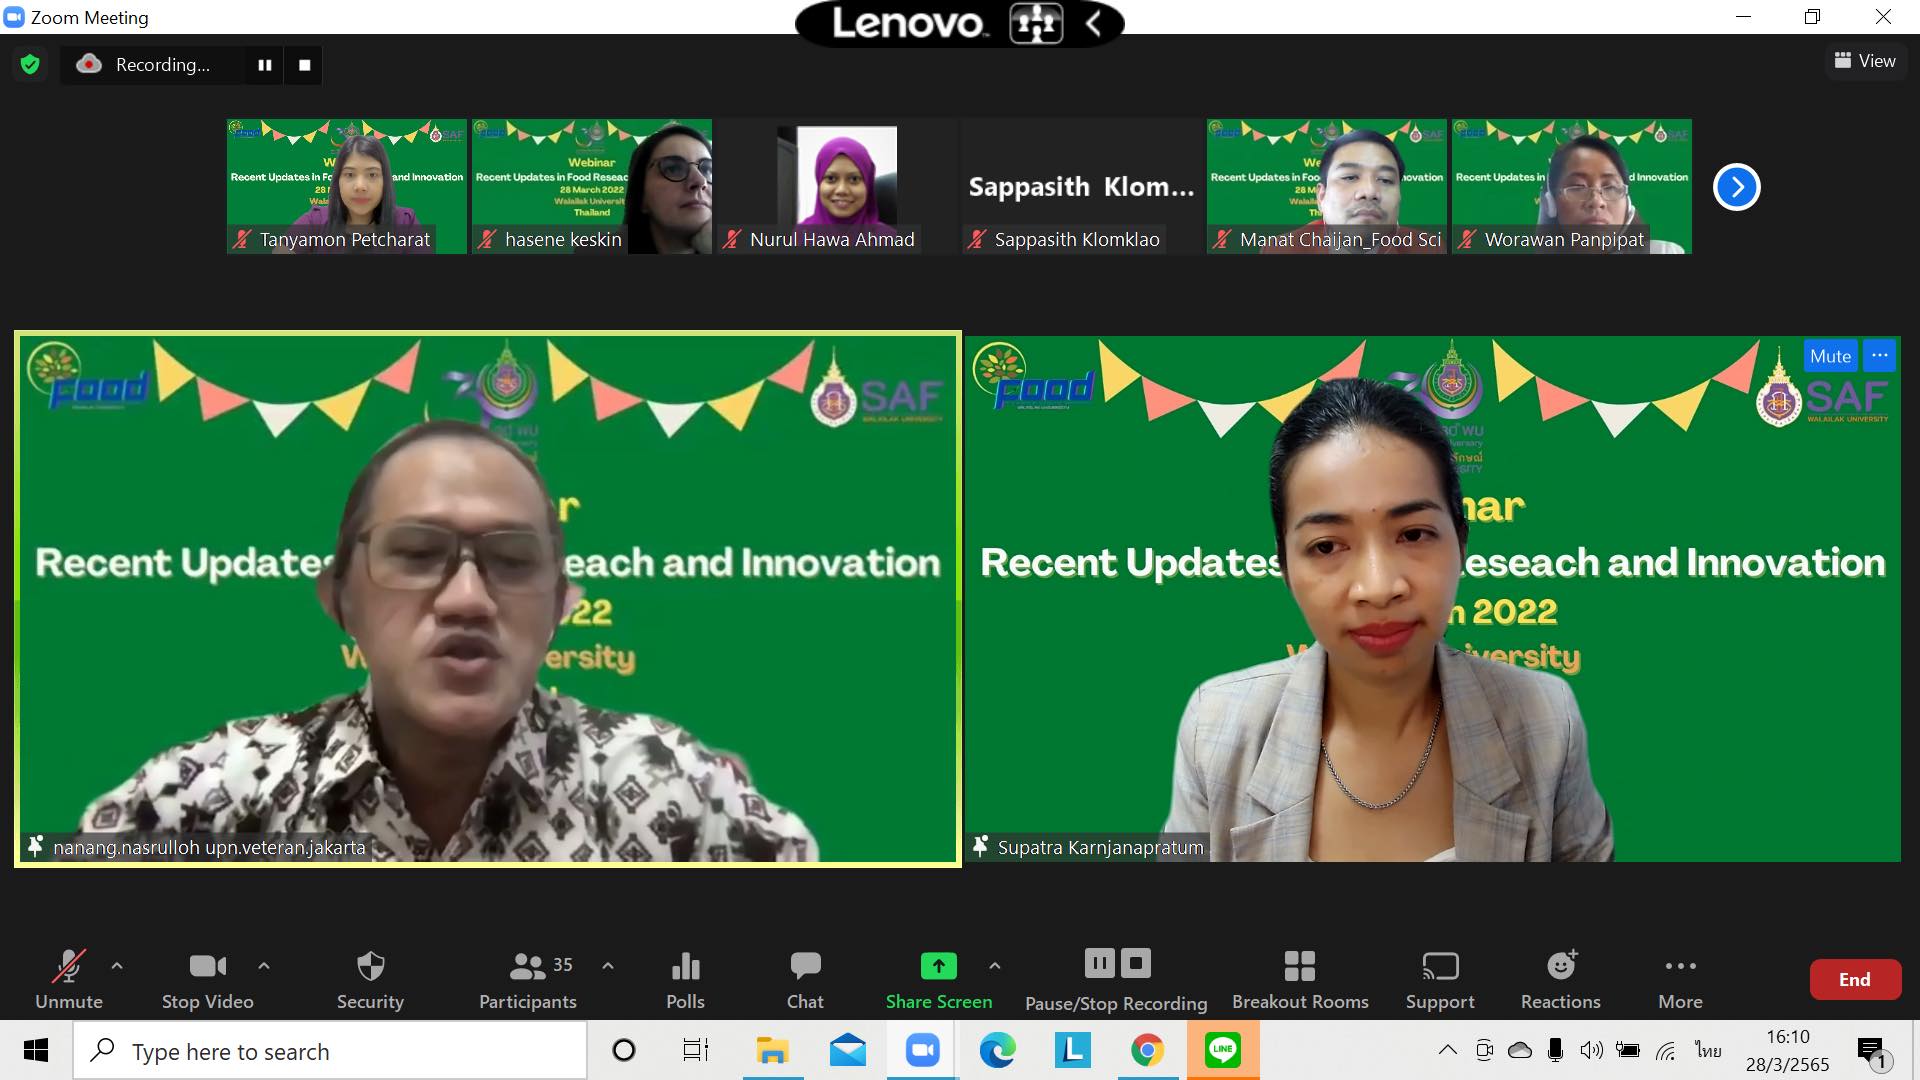Expand share options arrow beside Share Screen

coord(994,966)
